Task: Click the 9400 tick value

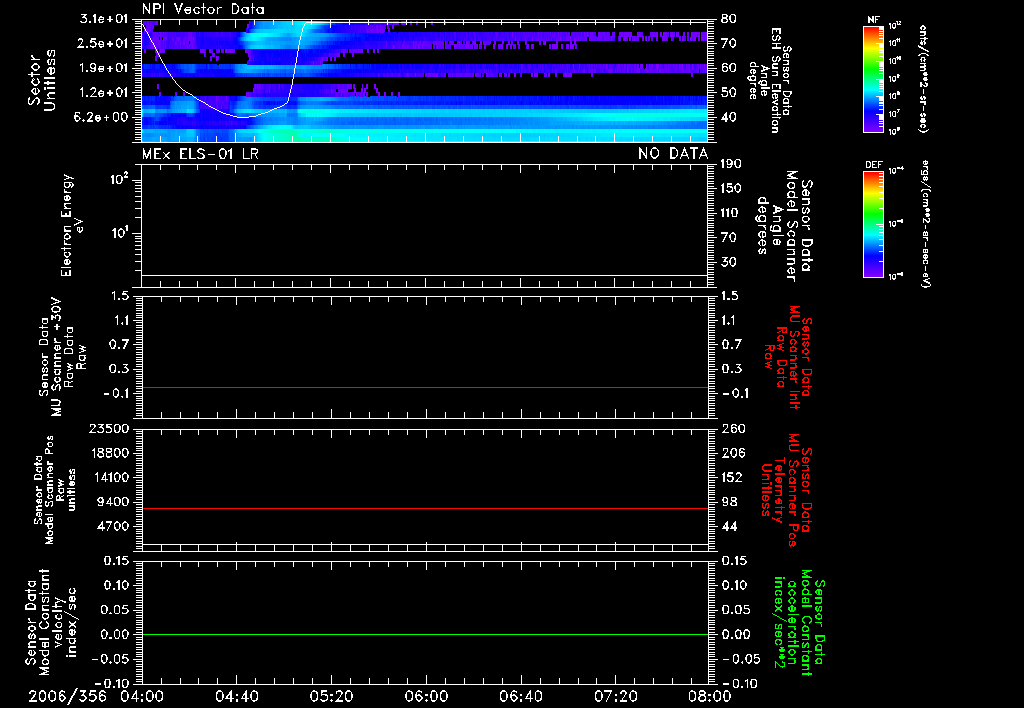Action: coord(113,502)
